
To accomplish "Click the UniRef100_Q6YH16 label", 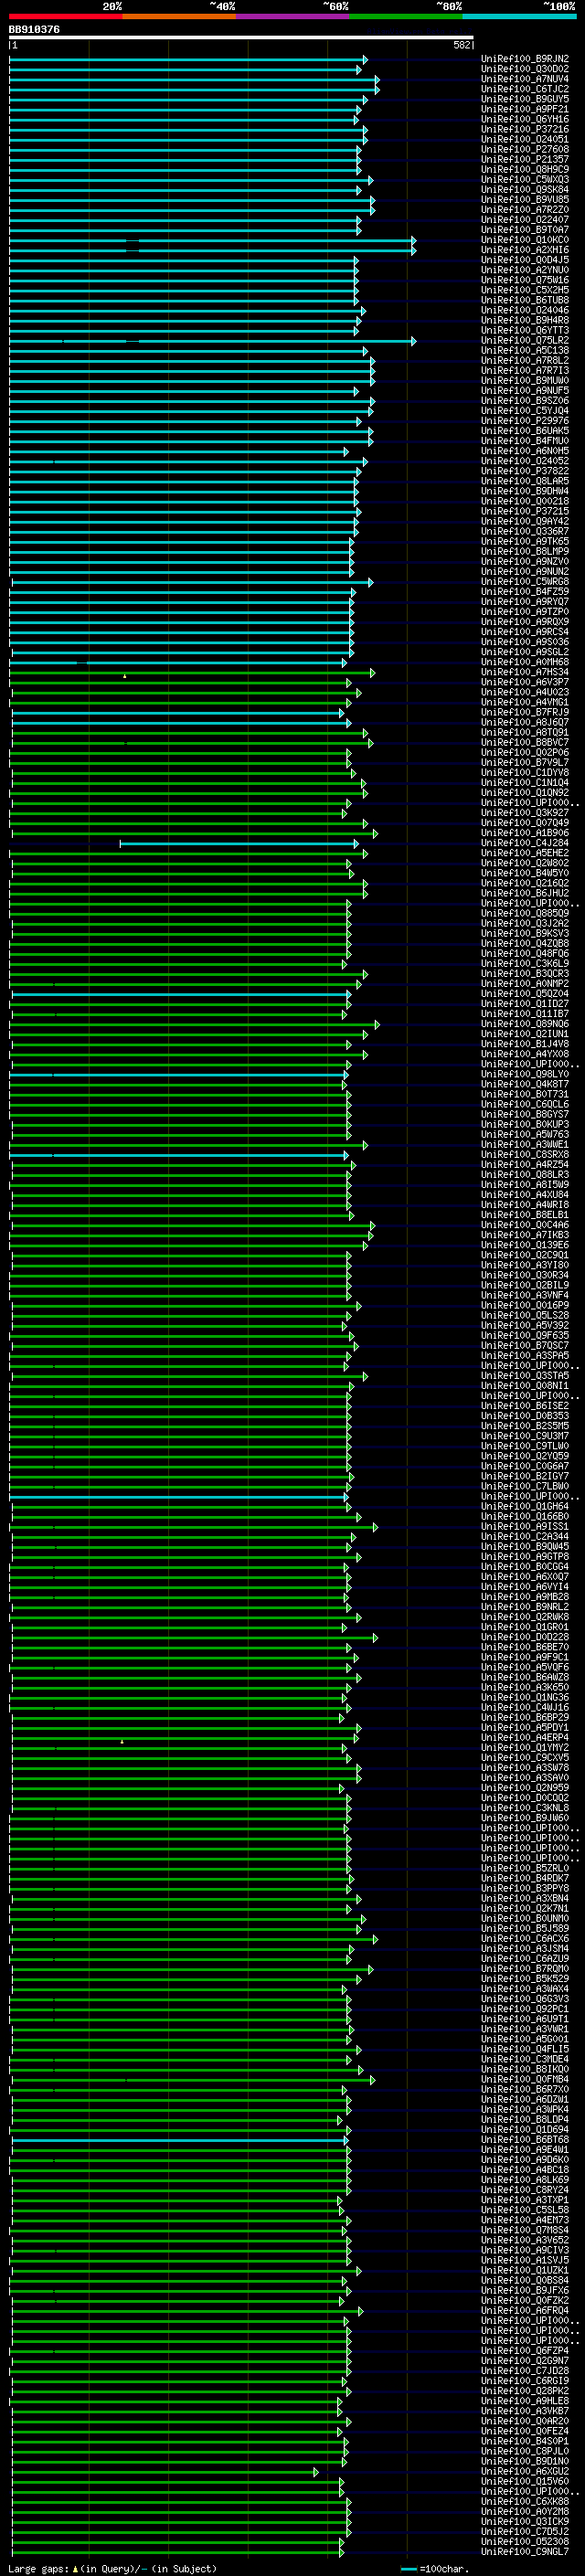I will [525, 119].
